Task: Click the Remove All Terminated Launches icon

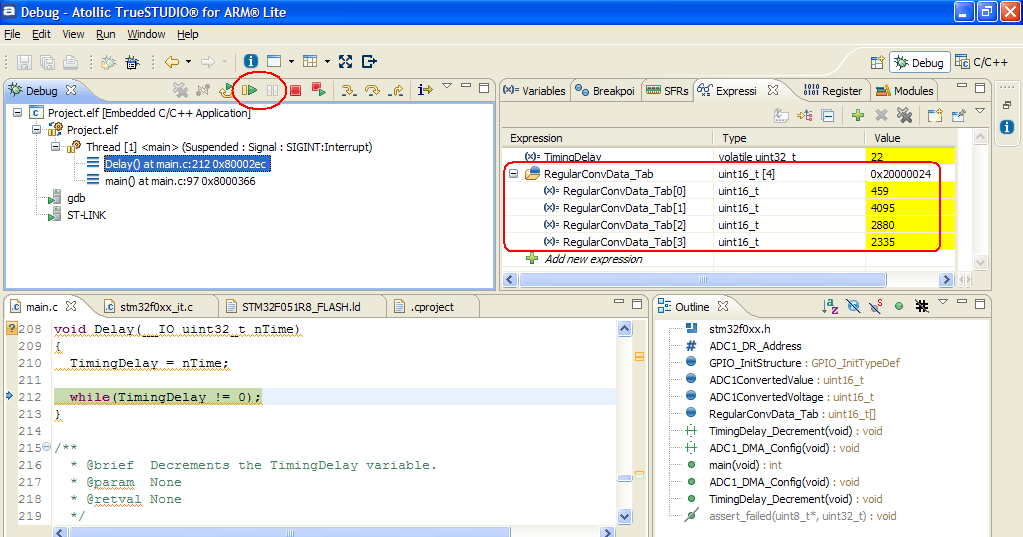Action: coord(180,90)
